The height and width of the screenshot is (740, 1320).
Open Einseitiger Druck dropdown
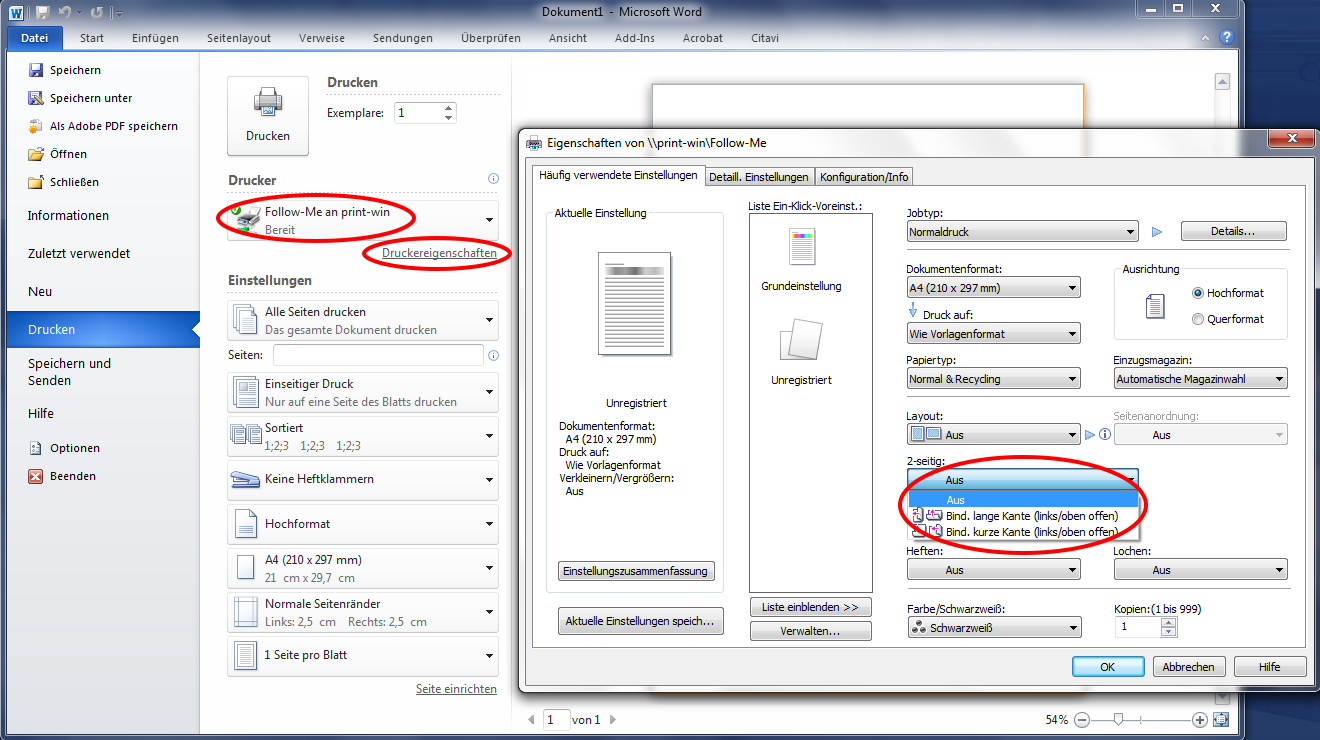pos(363,392)
